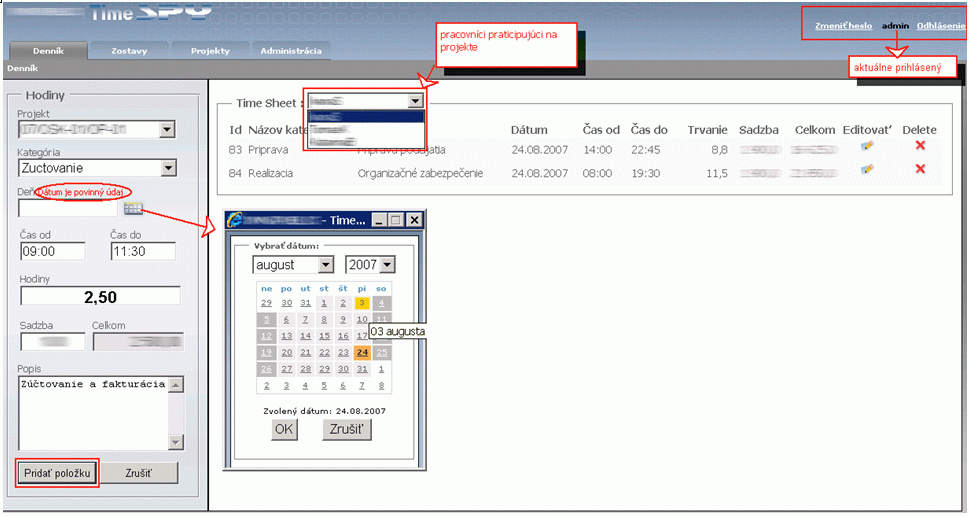Expand the Time Sheet employee dropdown
This screenshot has width=969, height=516.
[x=415, y=101]
